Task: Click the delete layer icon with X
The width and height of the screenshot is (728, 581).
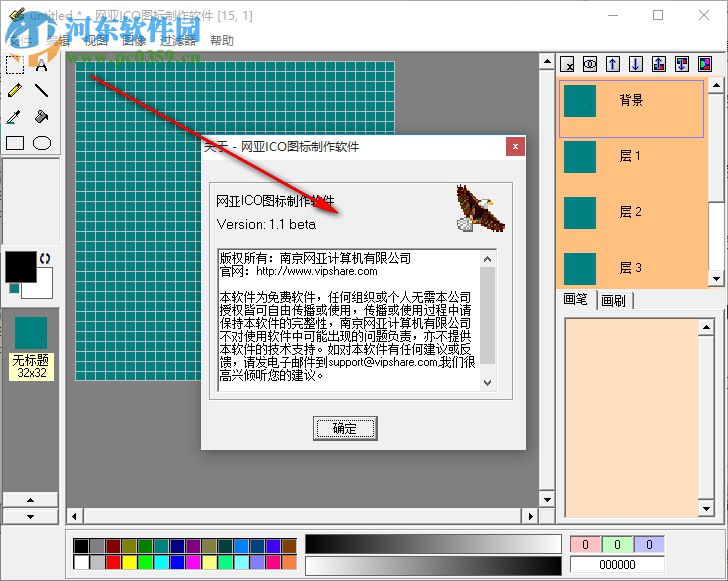Action: [567, 64]
